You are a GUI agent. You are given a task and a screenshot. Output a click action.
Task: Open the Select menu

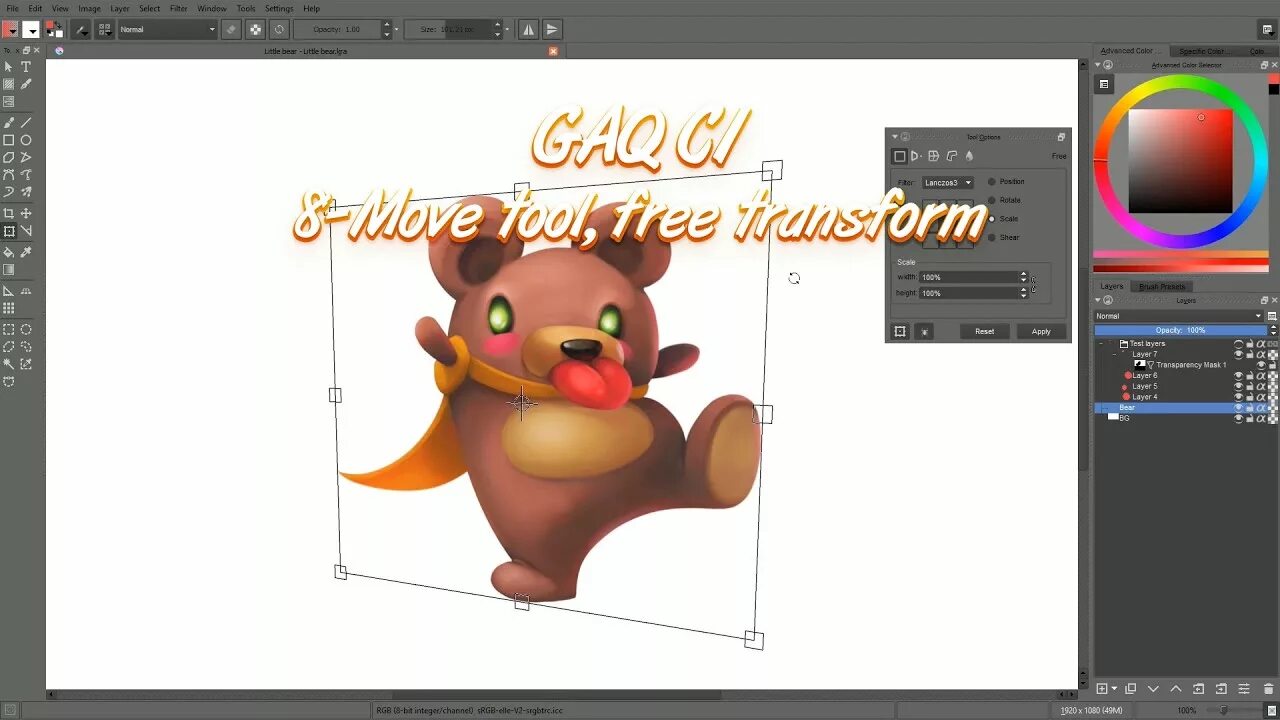pos(149,8)
